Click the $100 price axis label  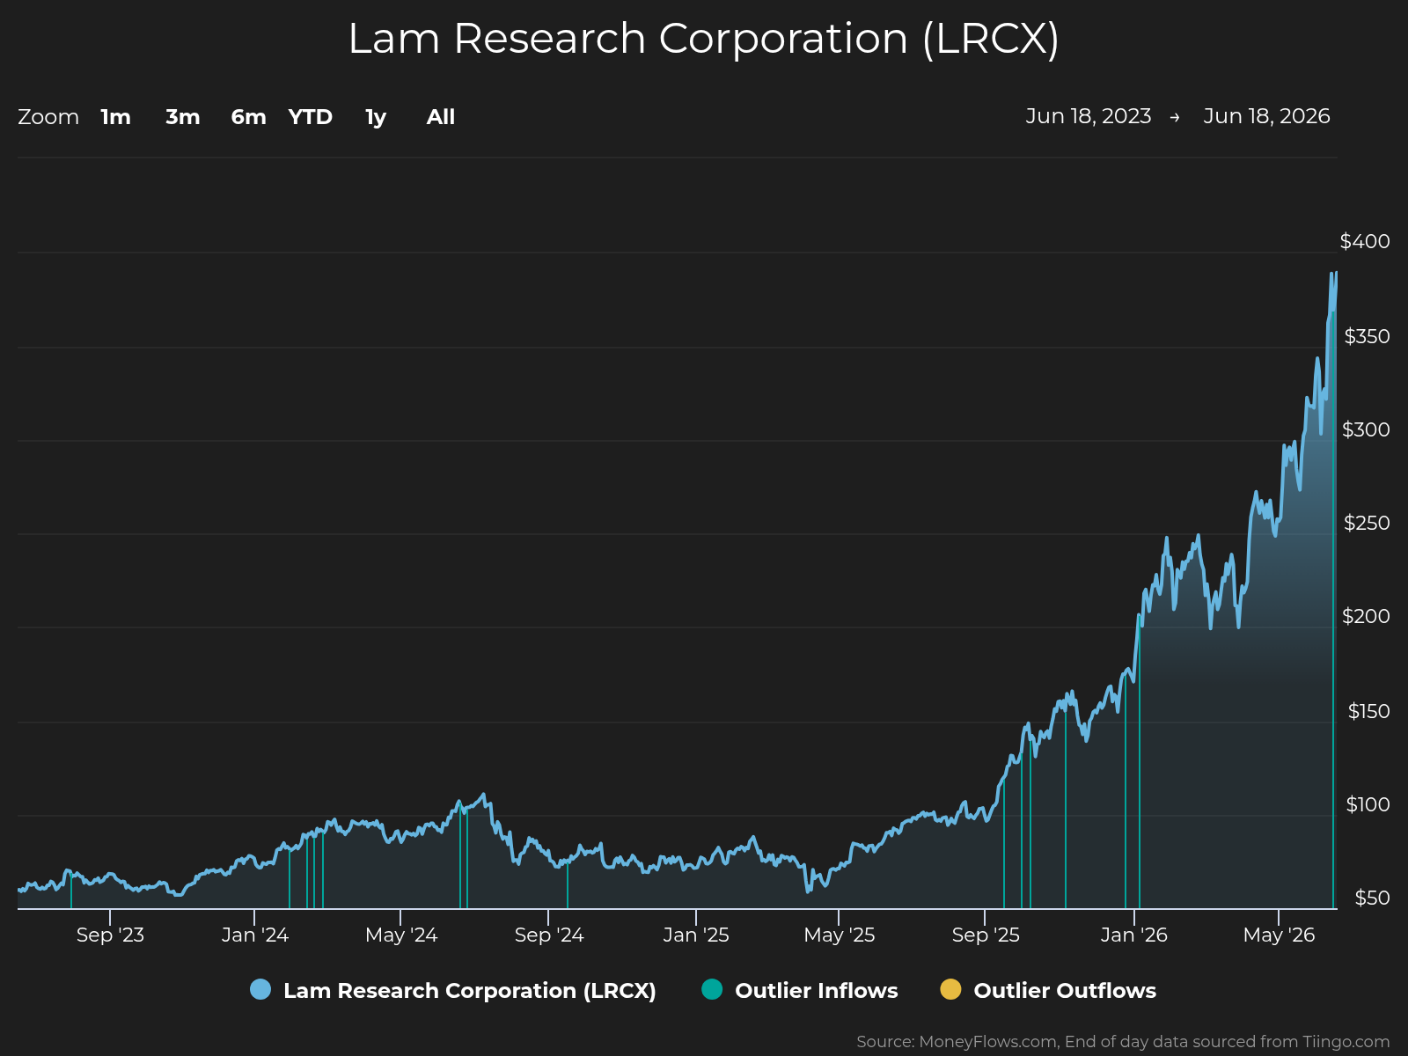coord(1368,804)
